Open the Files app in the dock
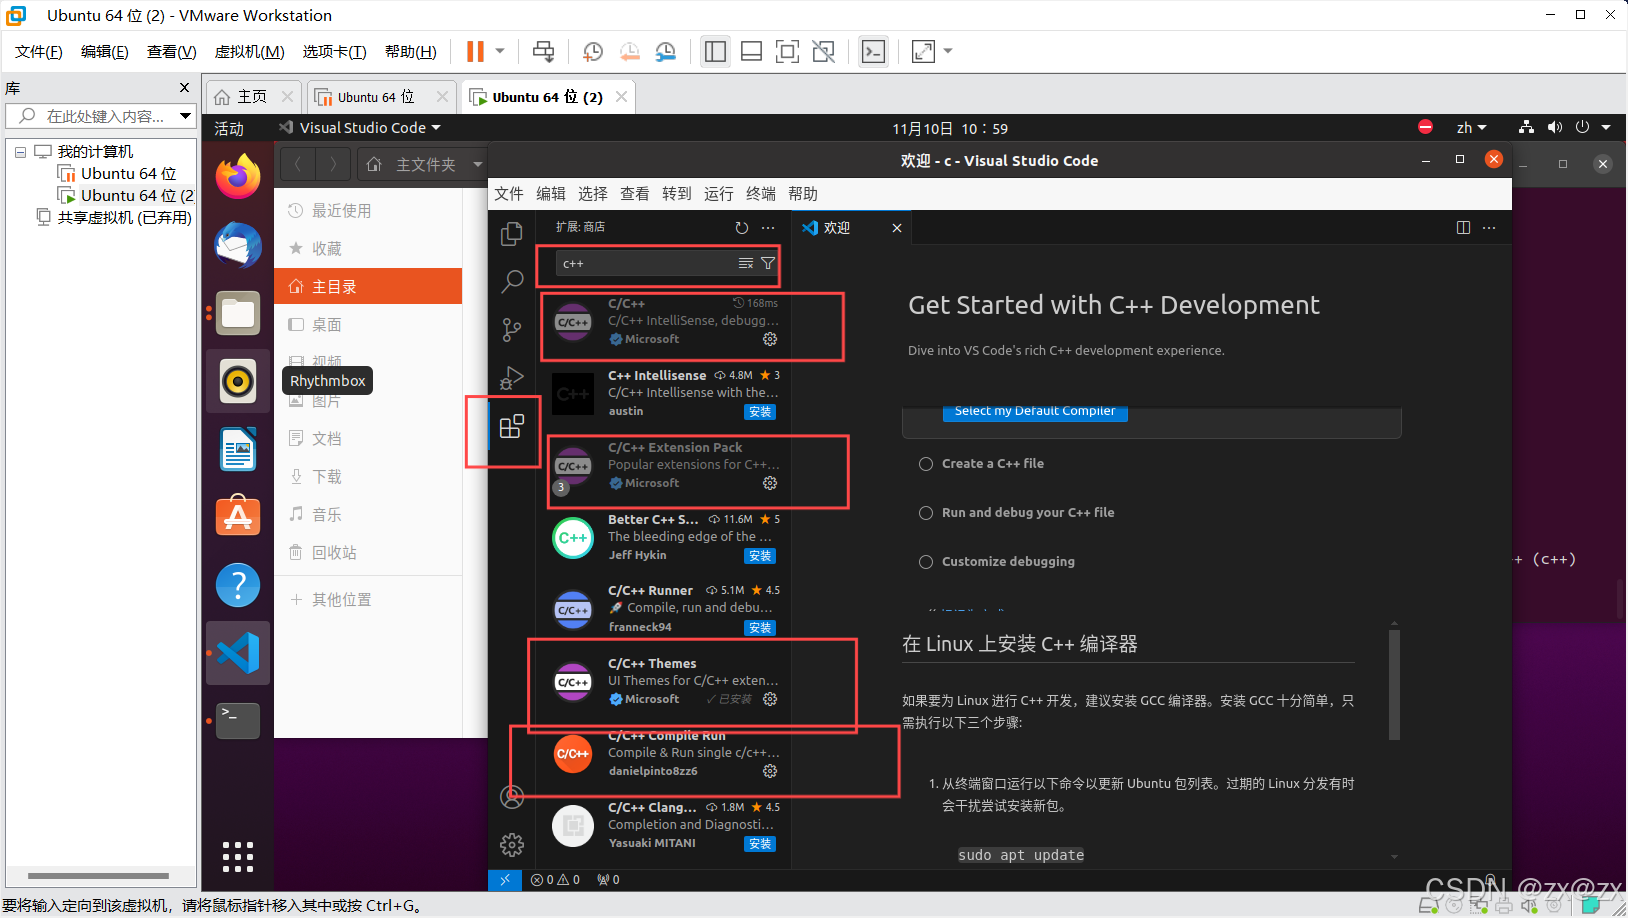The width and height of the screenshot is (1628, 918). pos(238,313)
